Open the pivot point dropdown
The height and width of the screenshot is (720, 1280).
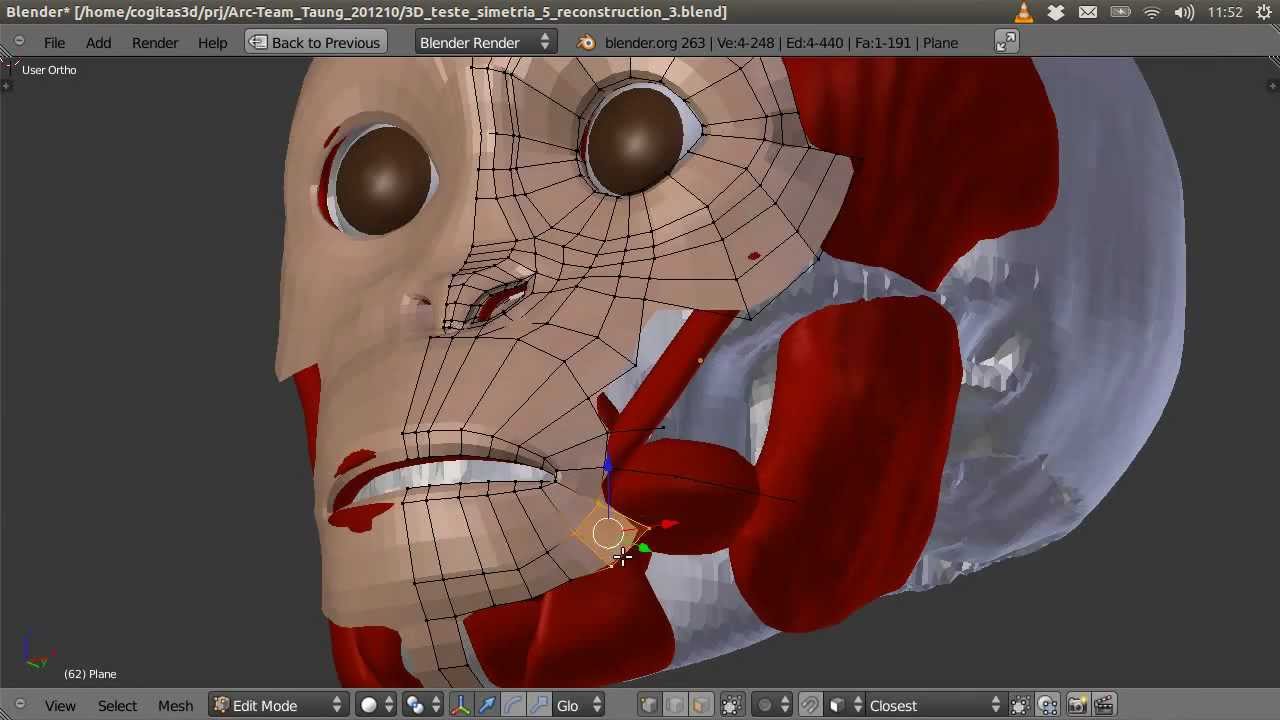point(424,705)
